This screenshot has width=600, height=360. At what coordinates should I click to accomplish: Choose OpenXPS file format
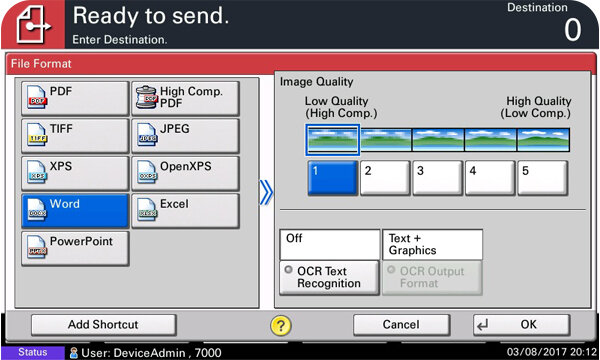pyautogui.click(x=186, y=173)
